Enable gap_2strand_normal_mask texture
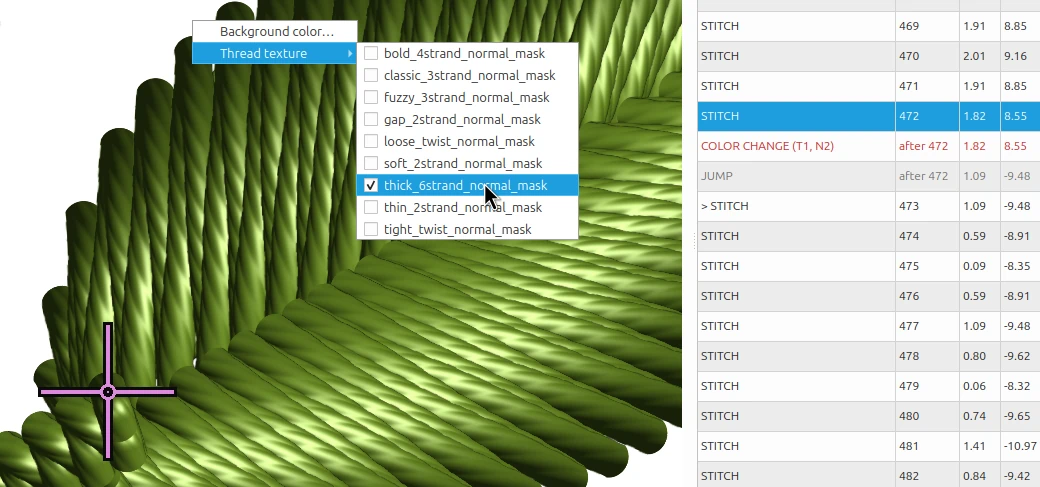Image resolution: width=1040 pixels, height=487 pixels. click(x=467, y=119)
